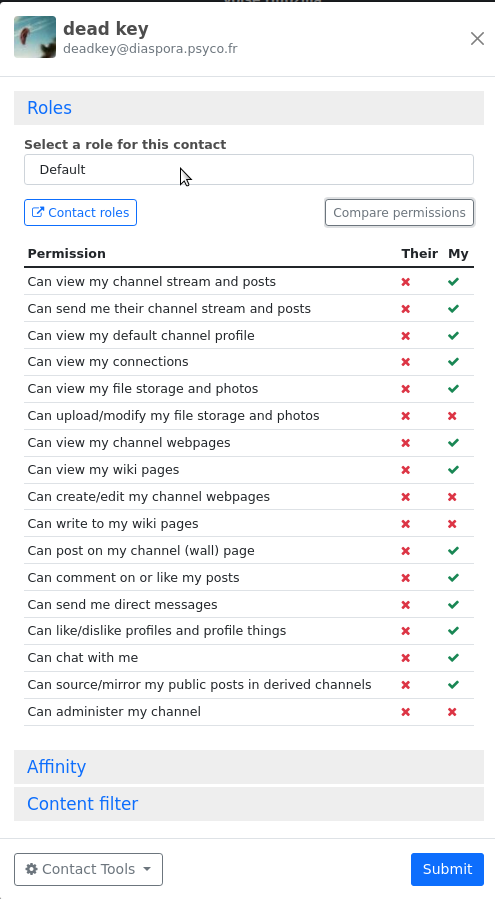Open the Contact roles link
Viewport: 495px width, 899px height.
click(x=80, y=213)
